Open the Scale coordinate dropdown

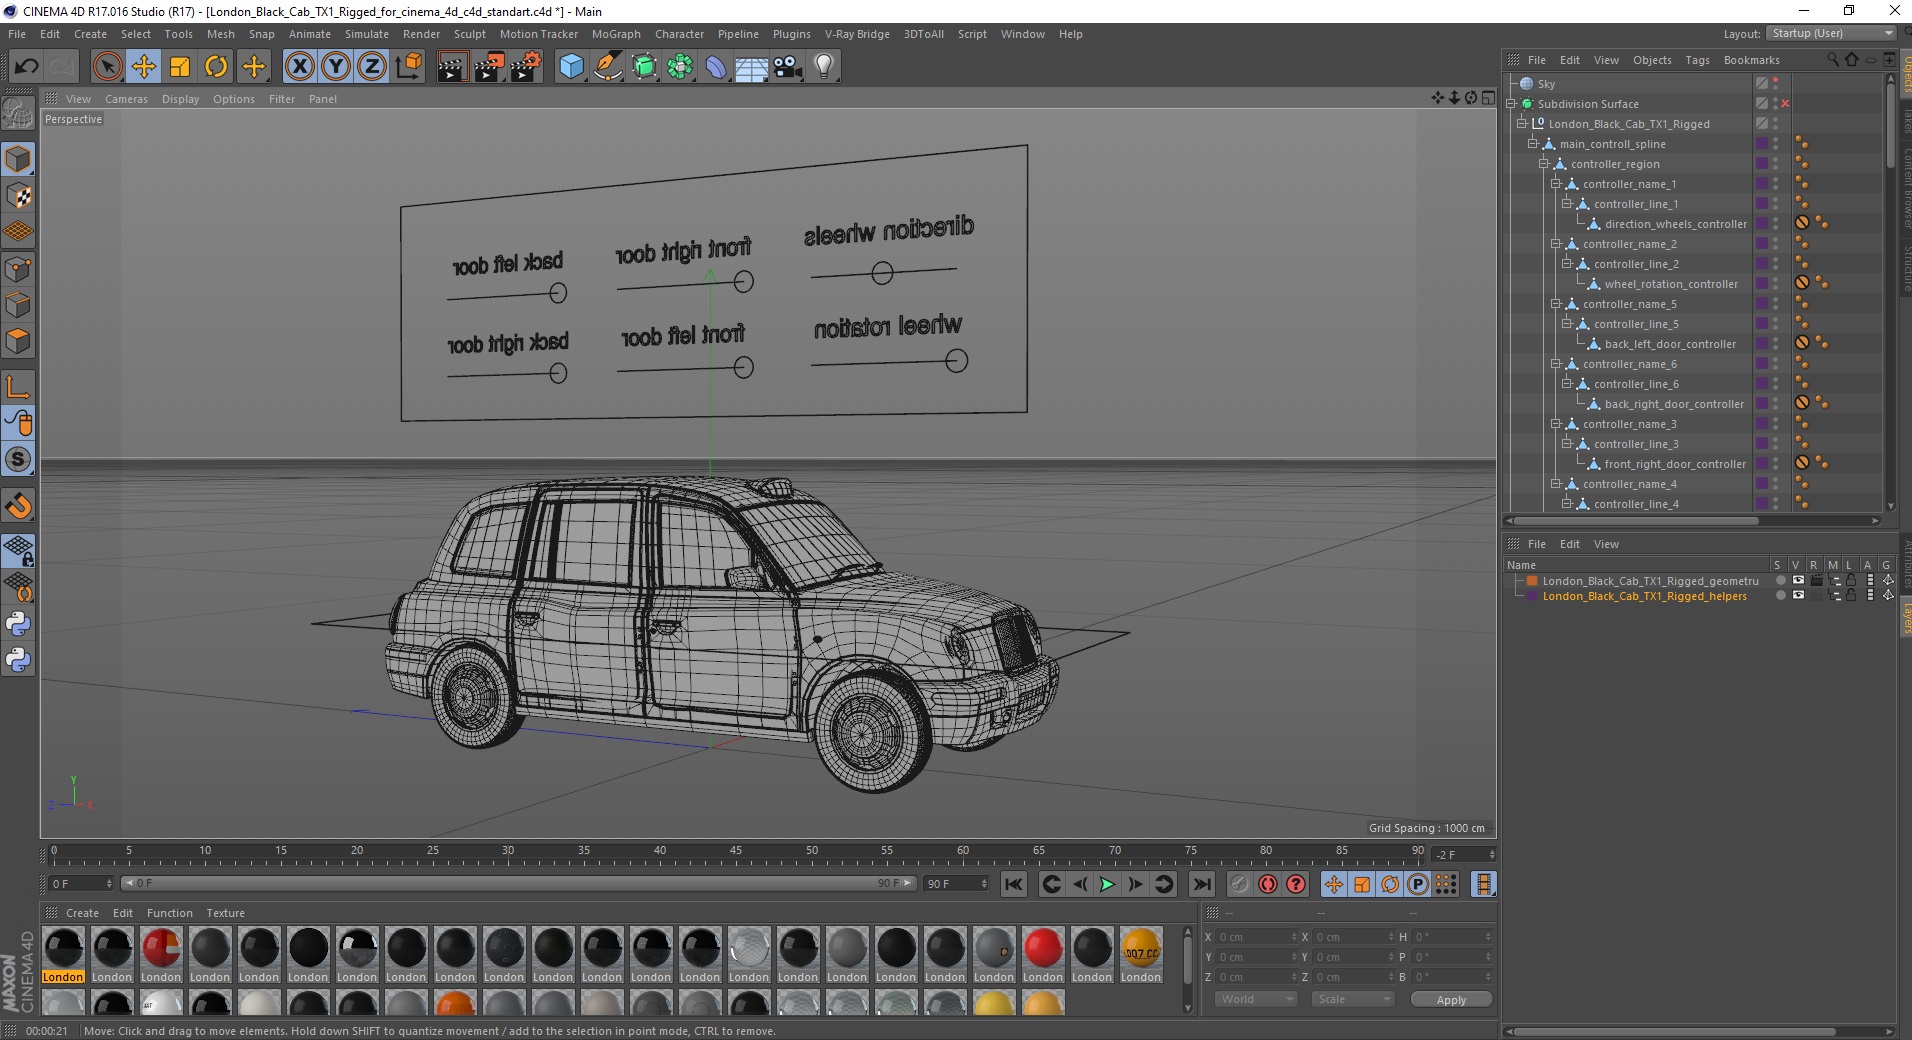(1352, 999)
